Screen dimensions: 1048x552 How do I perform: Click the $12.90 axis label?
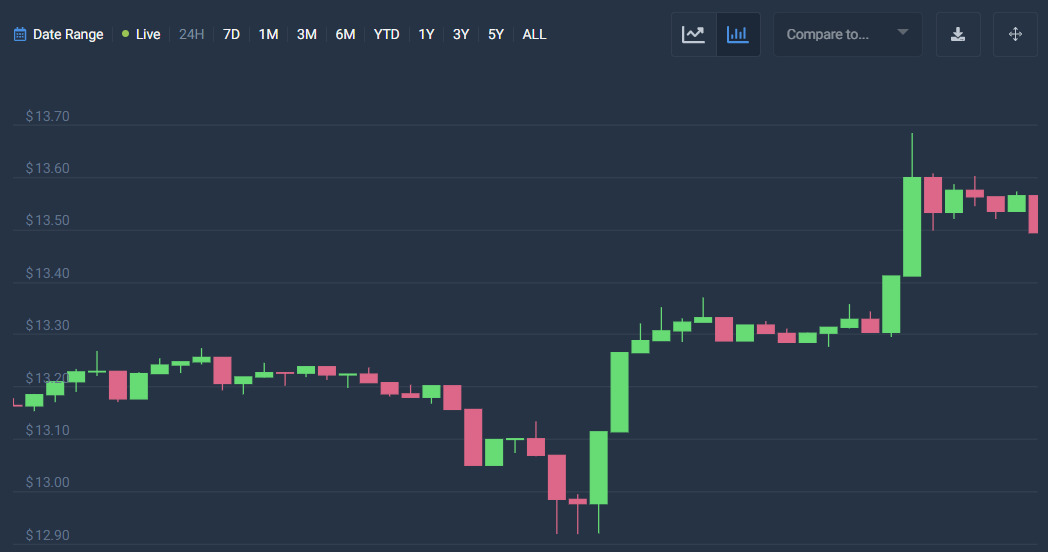[47, 535]
